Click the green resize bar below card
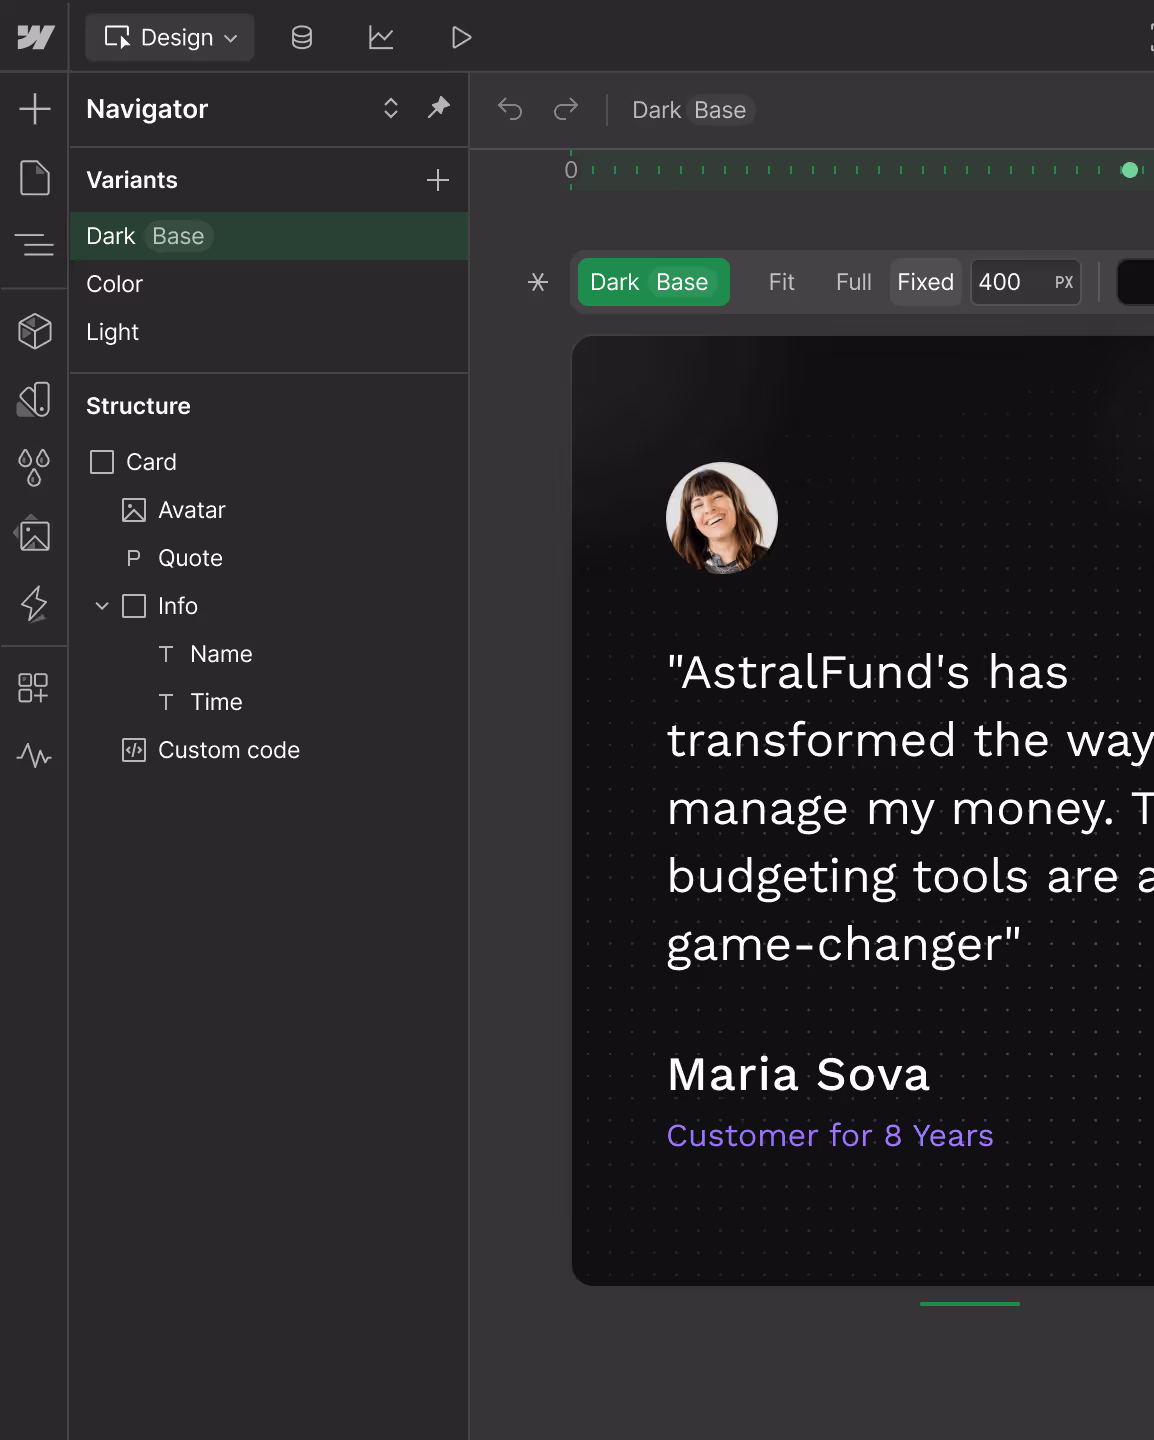The height and width of the screenshot is (1440, 1154). (x=970, y=1304)
